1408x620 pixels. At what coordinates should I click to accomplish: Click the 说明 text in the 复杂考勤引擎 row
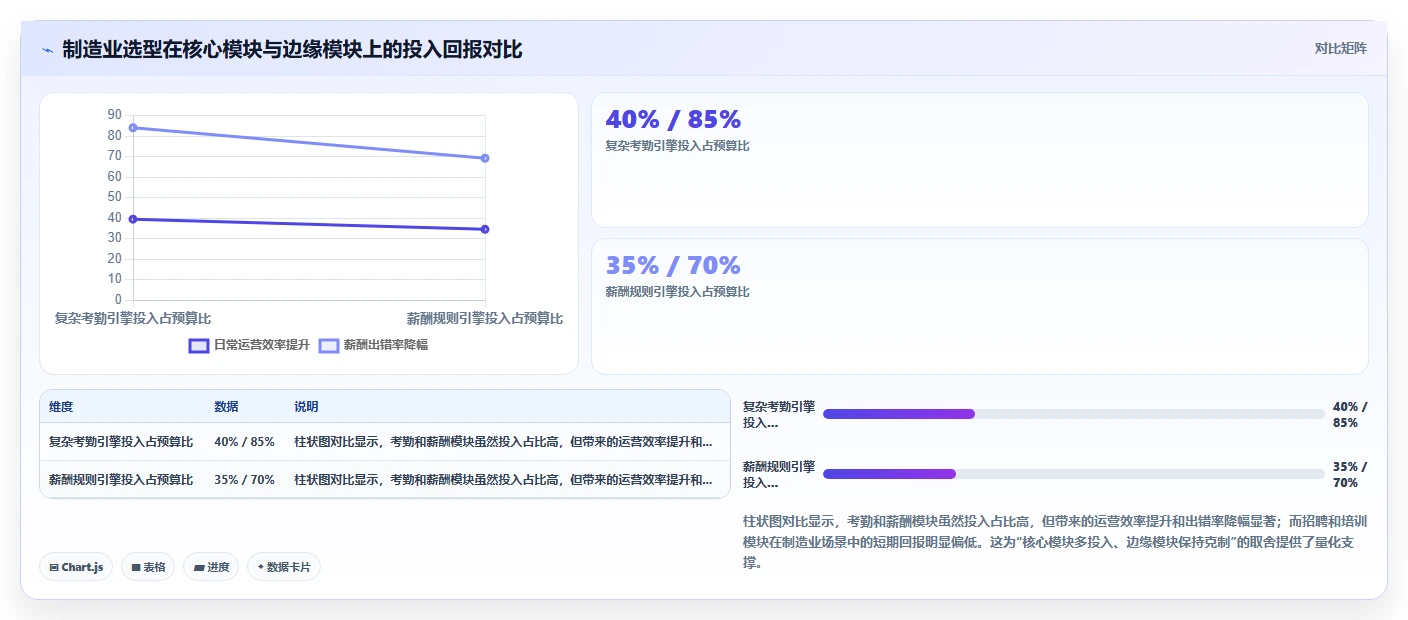503,441
